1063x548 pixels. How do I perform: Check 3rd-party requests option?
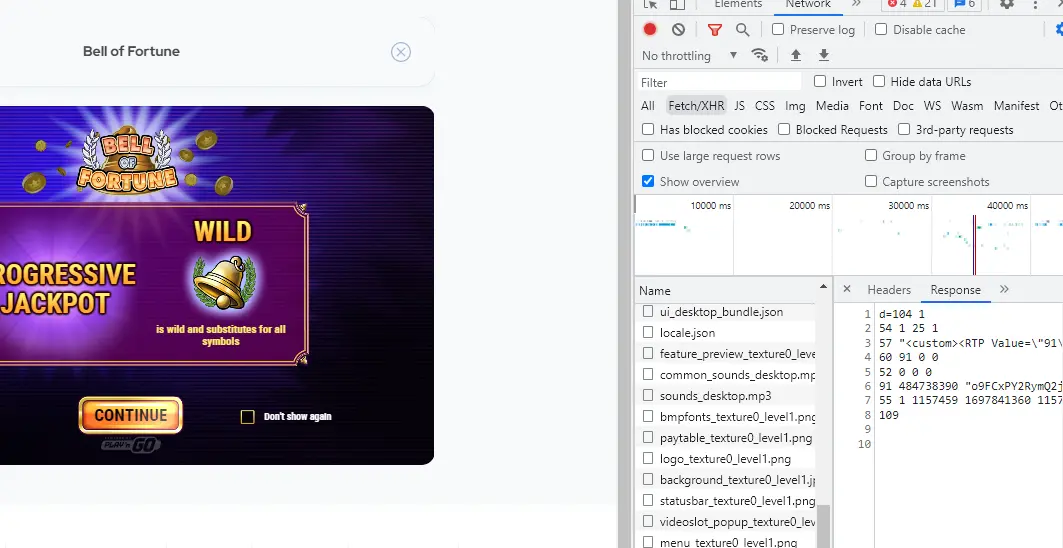904,129
